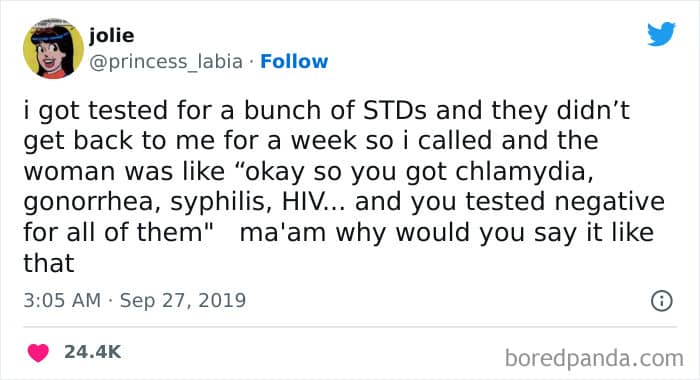The width and height of the screenshot is (700, 380).
Task: Click the pink heart like icon
Action: 38,353
